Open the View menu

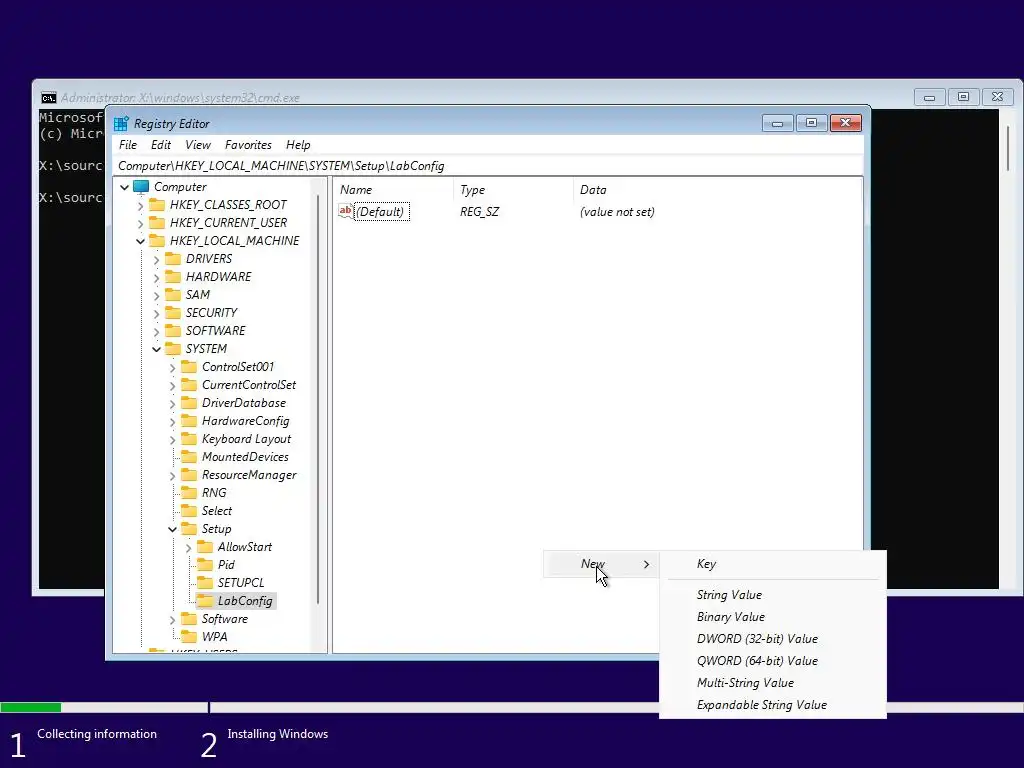[198, 145]
